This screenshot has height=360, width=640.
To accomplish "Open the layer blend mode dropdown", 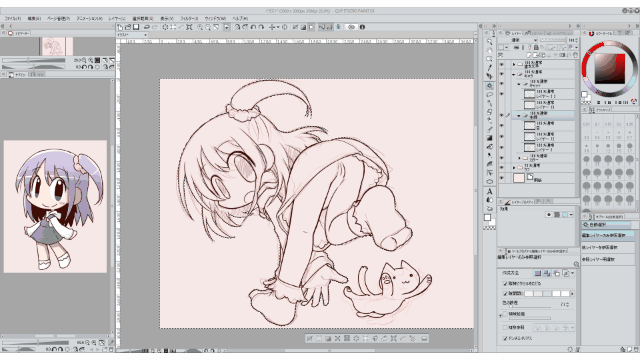I will coord(517,40).
